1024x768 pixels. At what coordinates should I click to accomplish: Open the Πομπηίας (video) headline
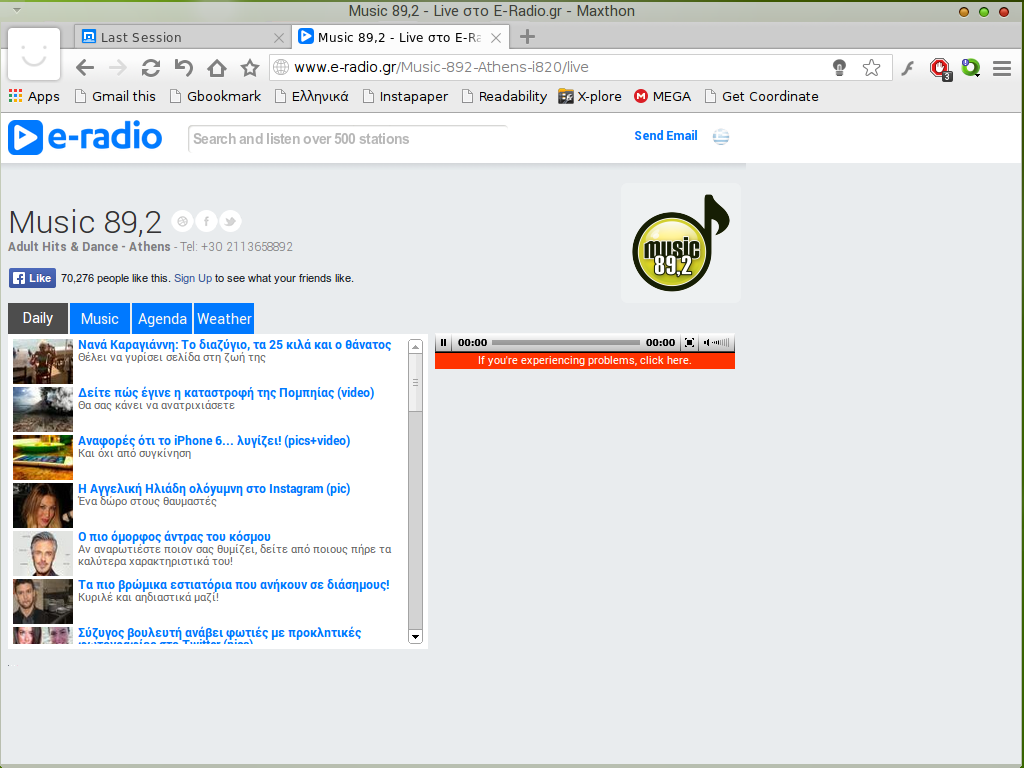tap(226, 392)
